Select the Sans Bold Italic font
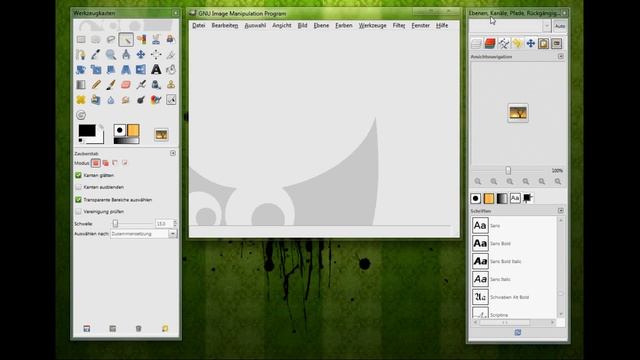The image size is (640, 360). pos(514,261)
